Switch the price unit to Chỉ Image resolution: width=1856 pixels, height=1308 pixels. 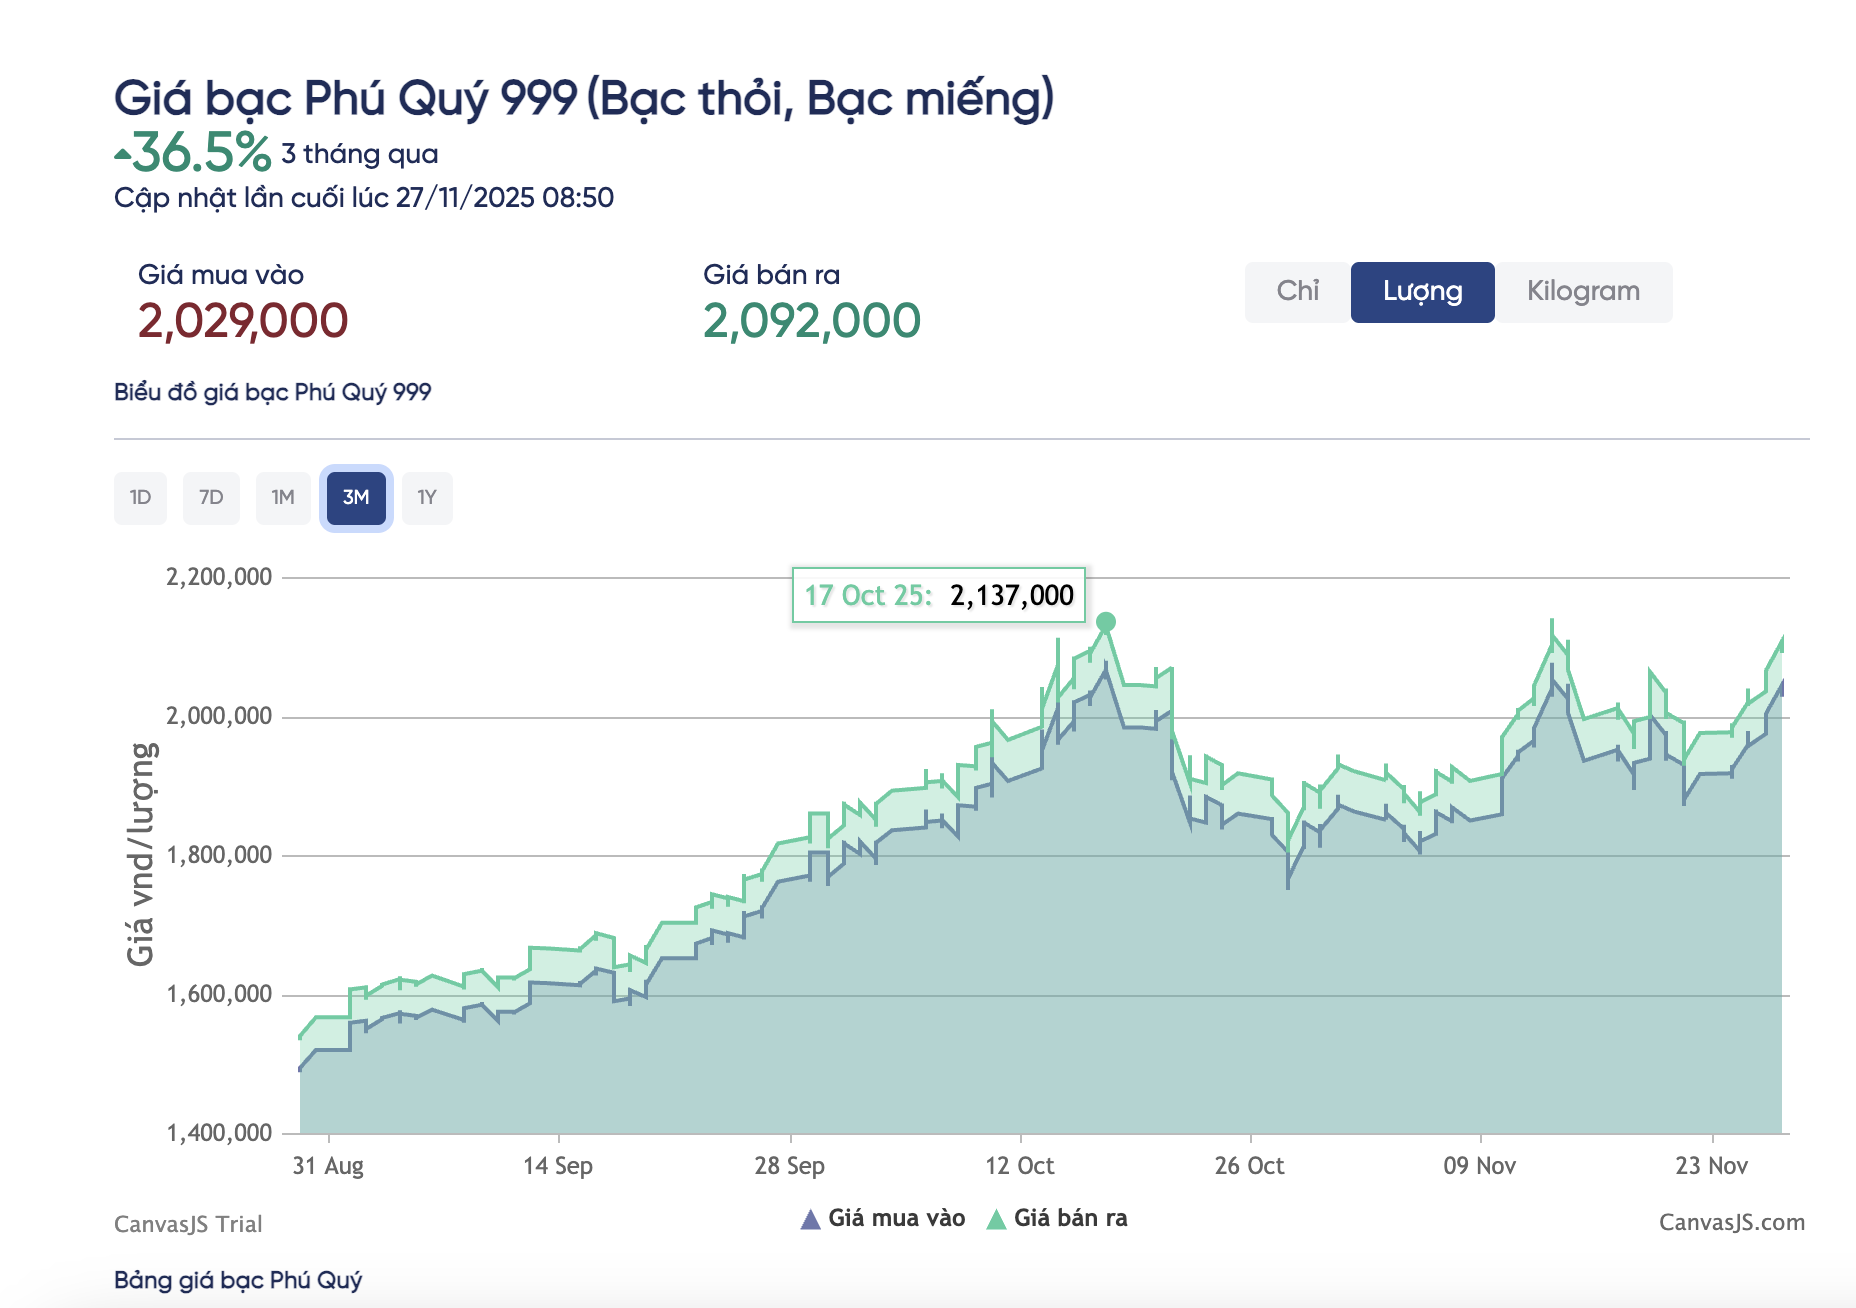coord(1297,291)
